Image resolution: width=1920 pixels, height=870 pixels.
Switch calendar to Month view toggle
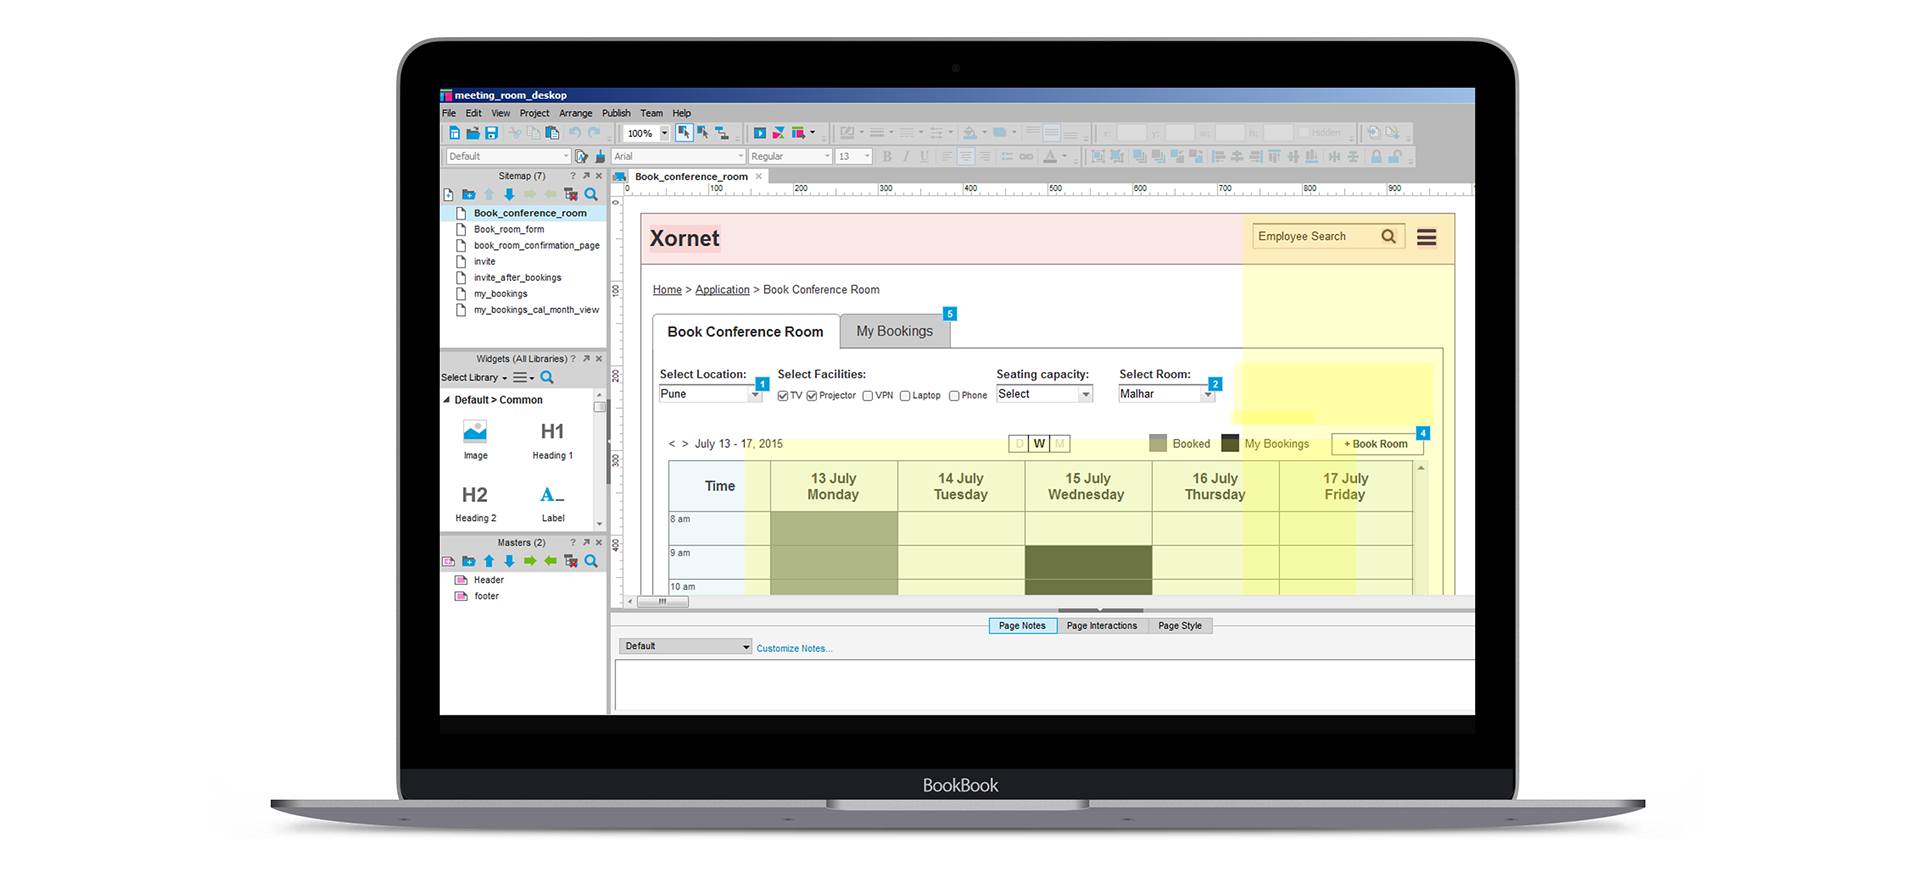[x=1060, y=444]
